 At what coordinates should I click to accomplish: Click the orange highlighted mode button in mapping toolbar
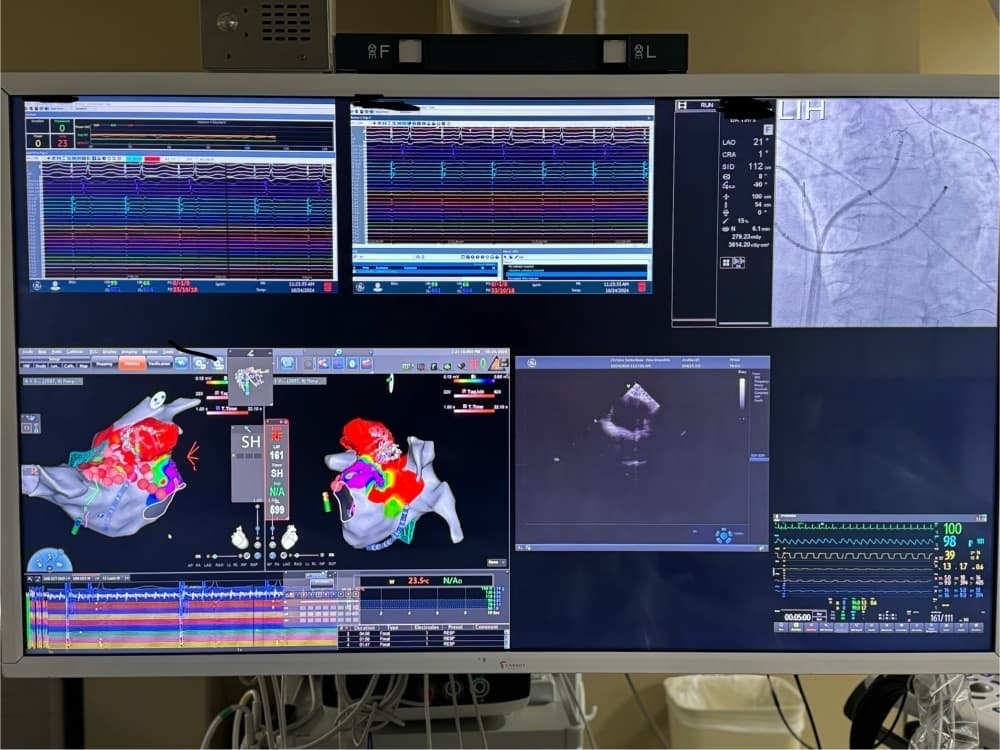pyautogui.click(x=132, y=364)
